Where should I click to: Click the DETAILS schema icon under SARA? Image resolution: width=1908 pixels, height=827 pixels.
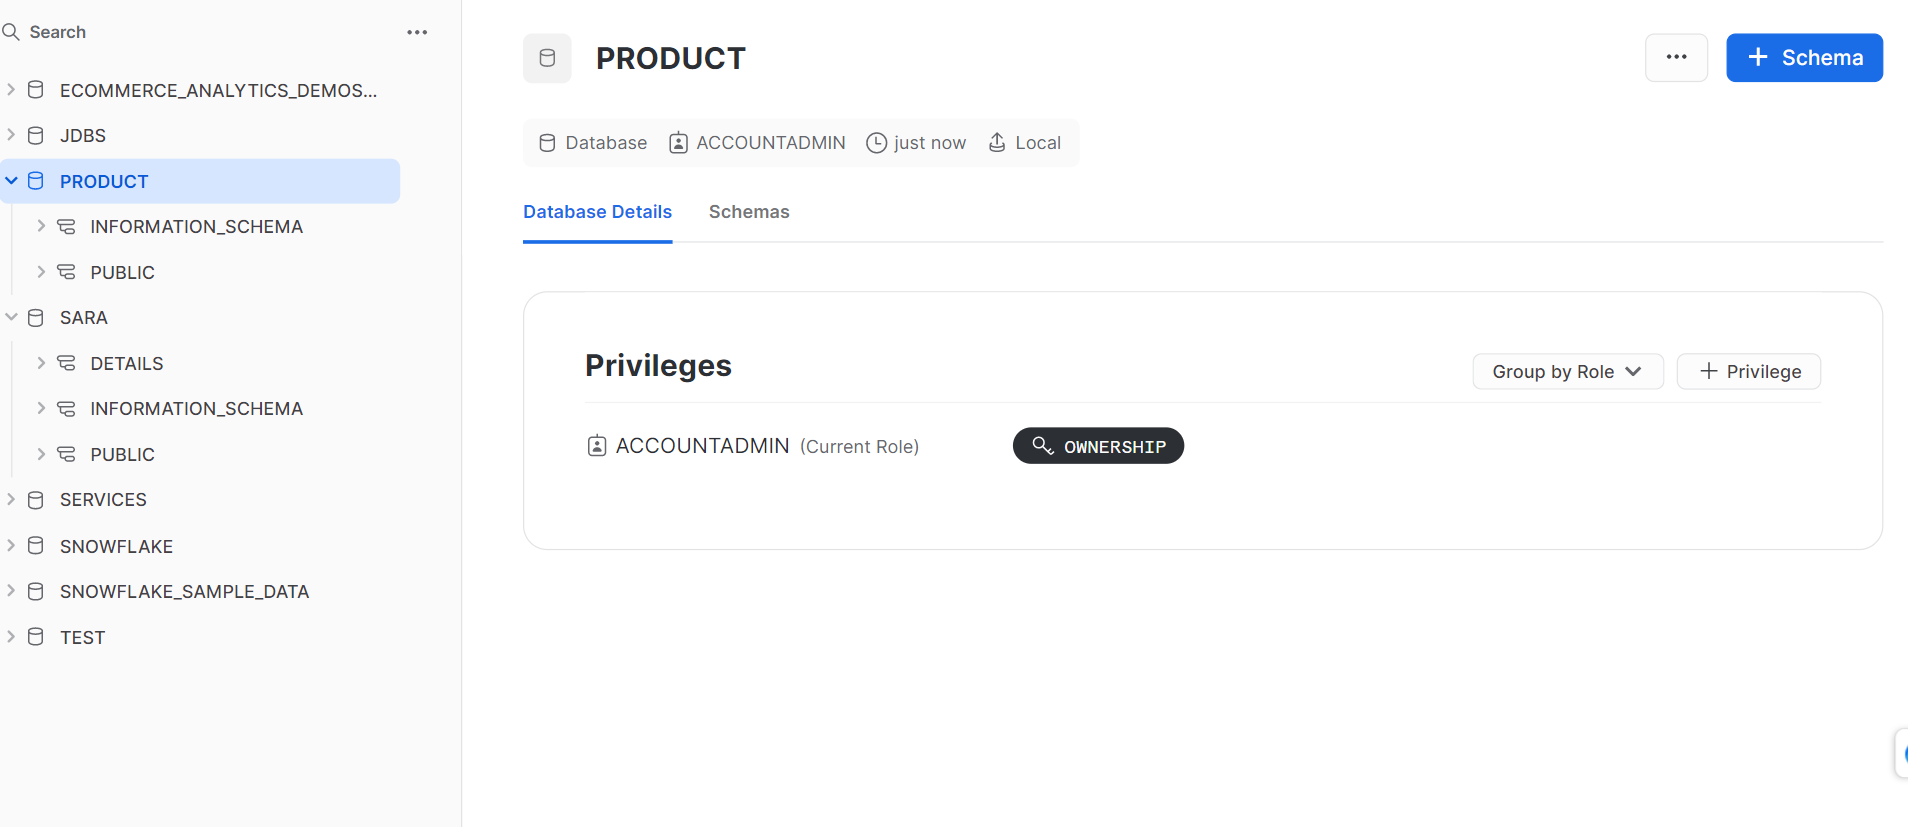tap(66, 363)
